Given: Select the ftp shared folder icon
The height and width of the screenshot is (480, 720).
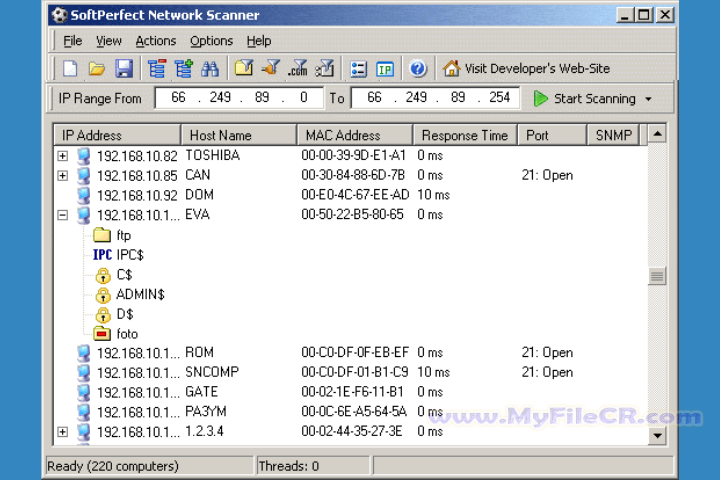Looking at the screenshot, I should [x=102, y=235].
